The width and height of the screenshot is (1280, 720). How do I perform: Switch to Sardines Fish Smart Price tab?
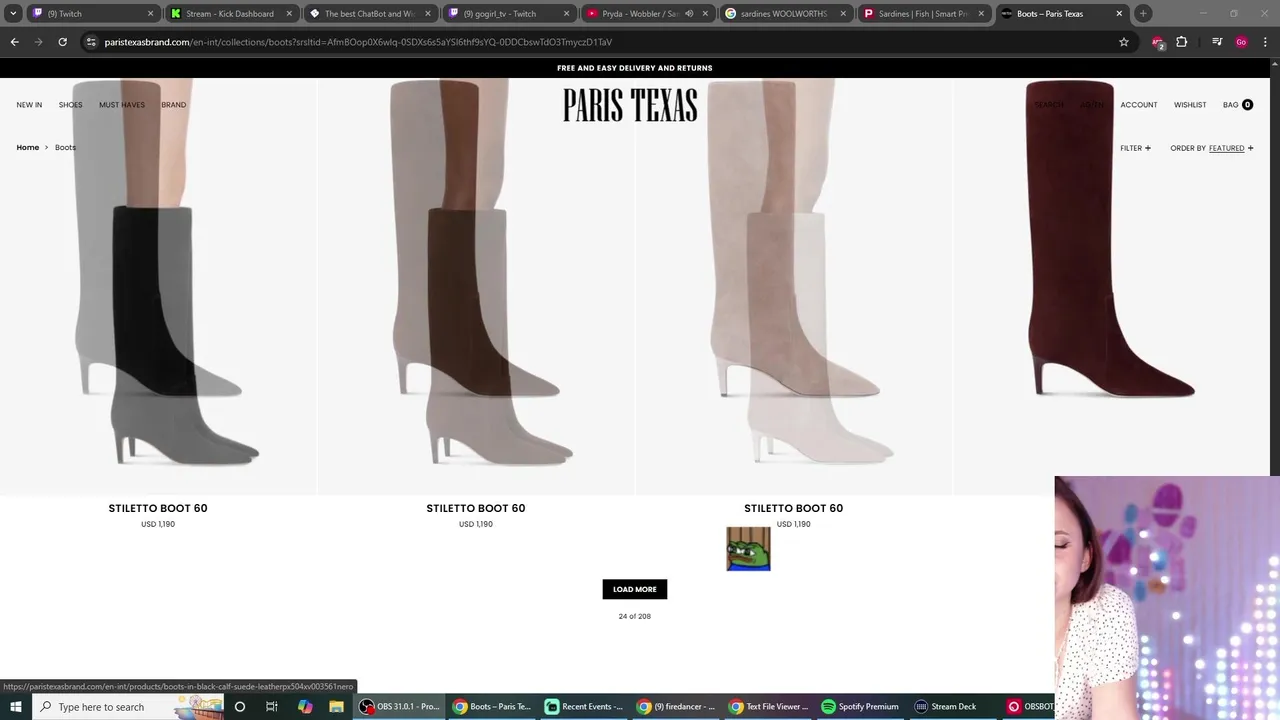(x=924, y=14)
